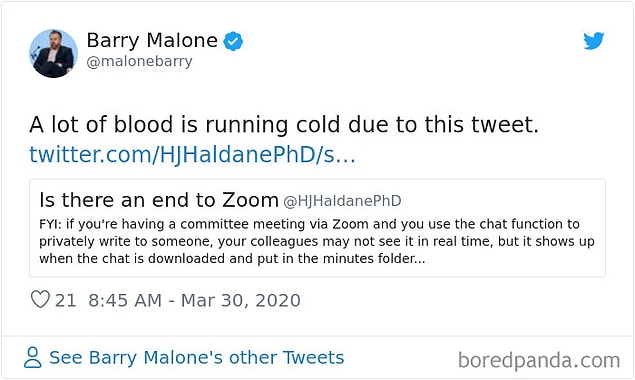This screenshot has width=635, height=380.
Task: Open the quoted tweet's FYI text body
Action: click(x=317, y=241)
